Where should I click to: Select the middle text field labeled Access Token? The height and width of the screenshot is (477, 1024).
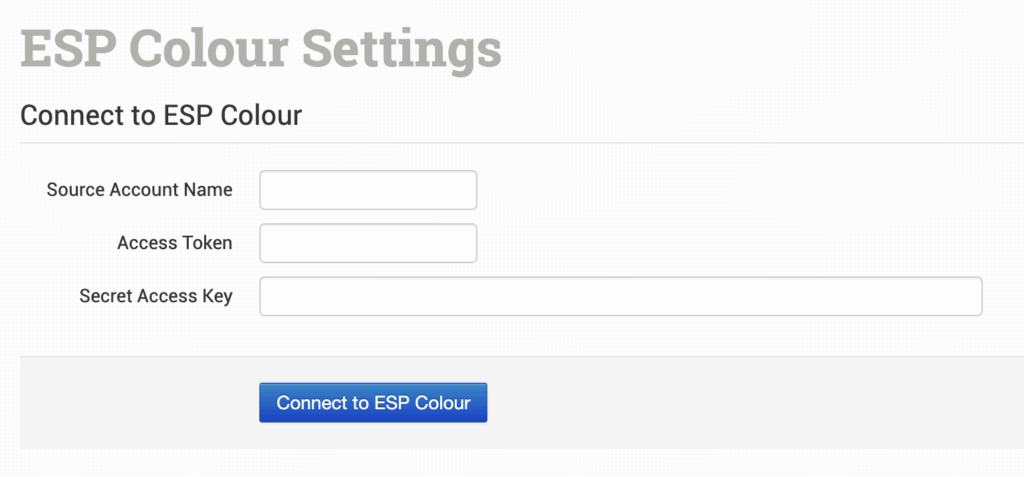368,243
